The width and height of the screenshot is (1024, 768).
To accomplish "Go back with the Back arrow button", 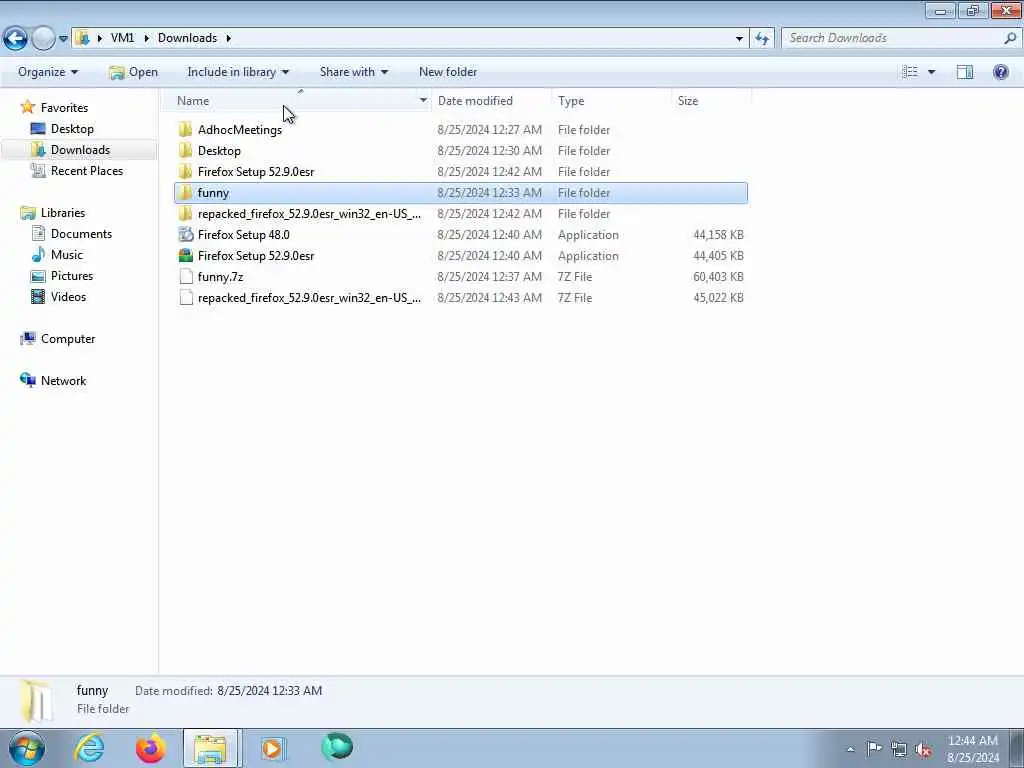I will pos(15,39).
